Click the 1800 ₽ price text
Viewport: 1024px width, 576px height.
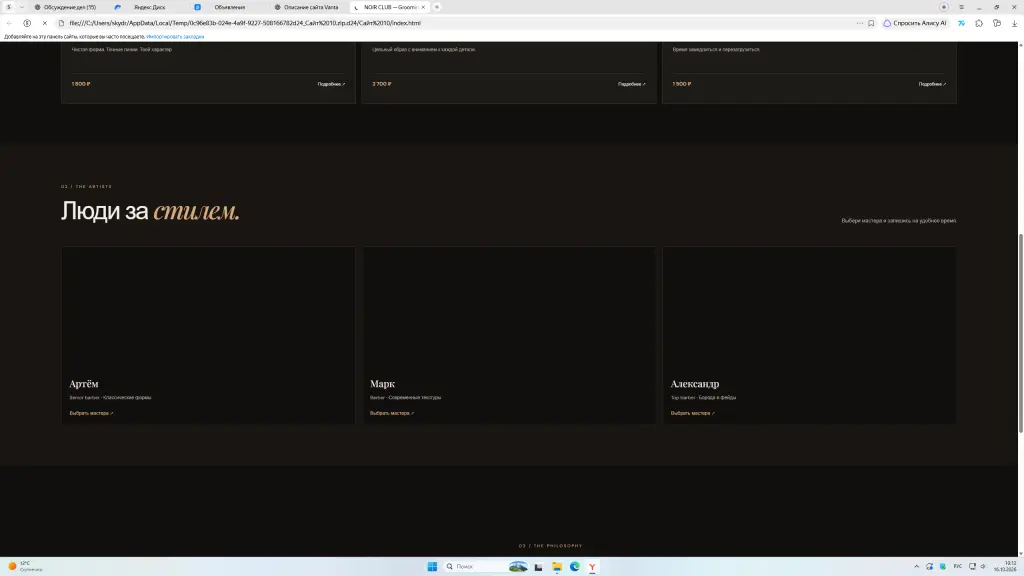[x=81, y=84]
